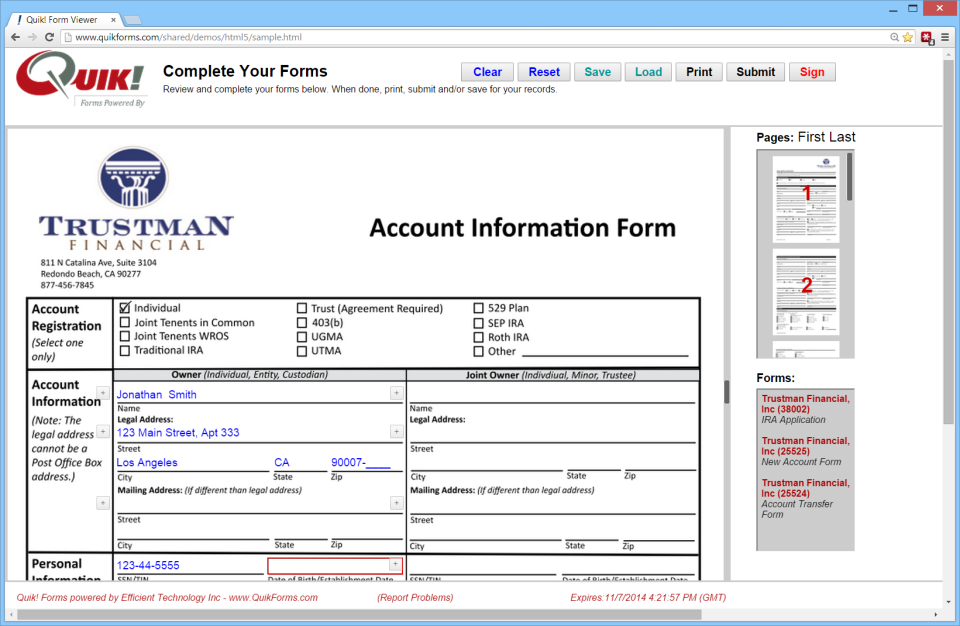This screenshot has width=960, height=626.
Task: Open the zoom magnifier icon in address bar
Action: (894, 37)
